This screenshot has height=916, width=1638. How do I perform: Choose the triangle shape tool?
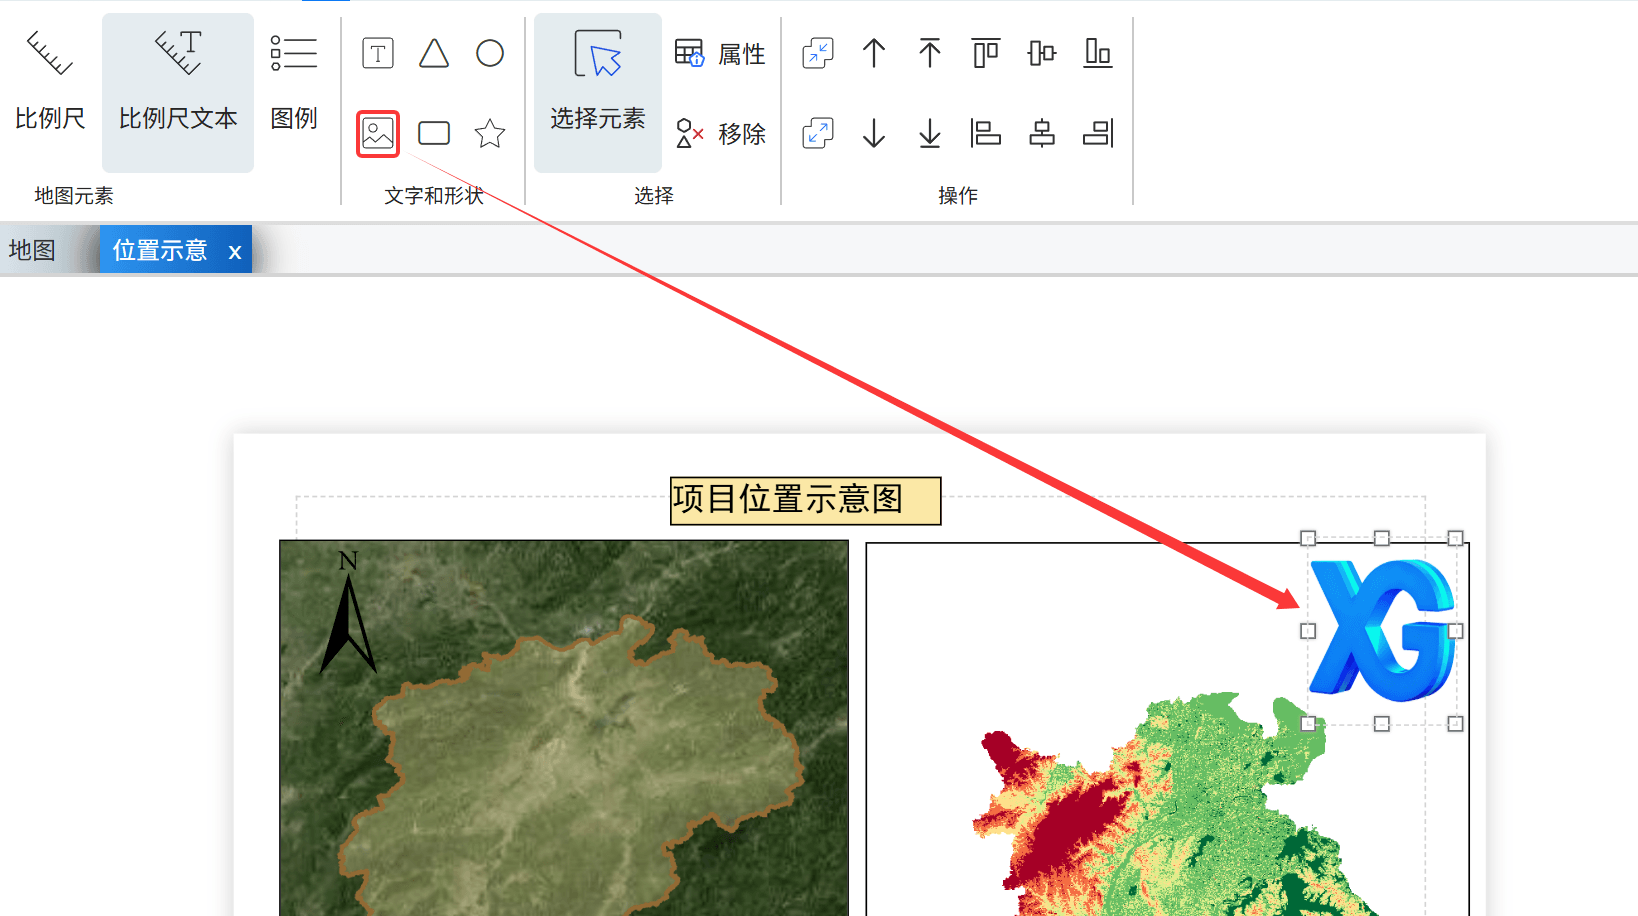click(x=434, y=53)
